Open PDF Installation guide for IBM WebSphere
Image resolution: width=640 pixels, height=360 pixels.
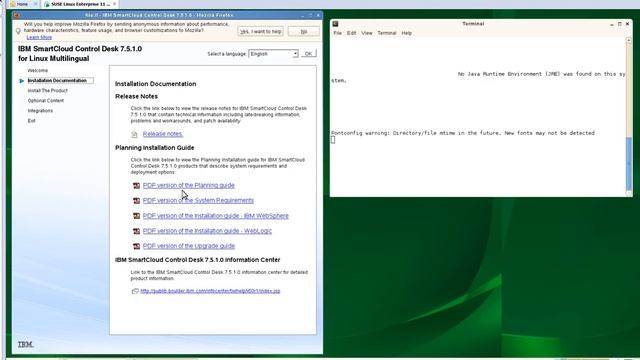[216, 216]
